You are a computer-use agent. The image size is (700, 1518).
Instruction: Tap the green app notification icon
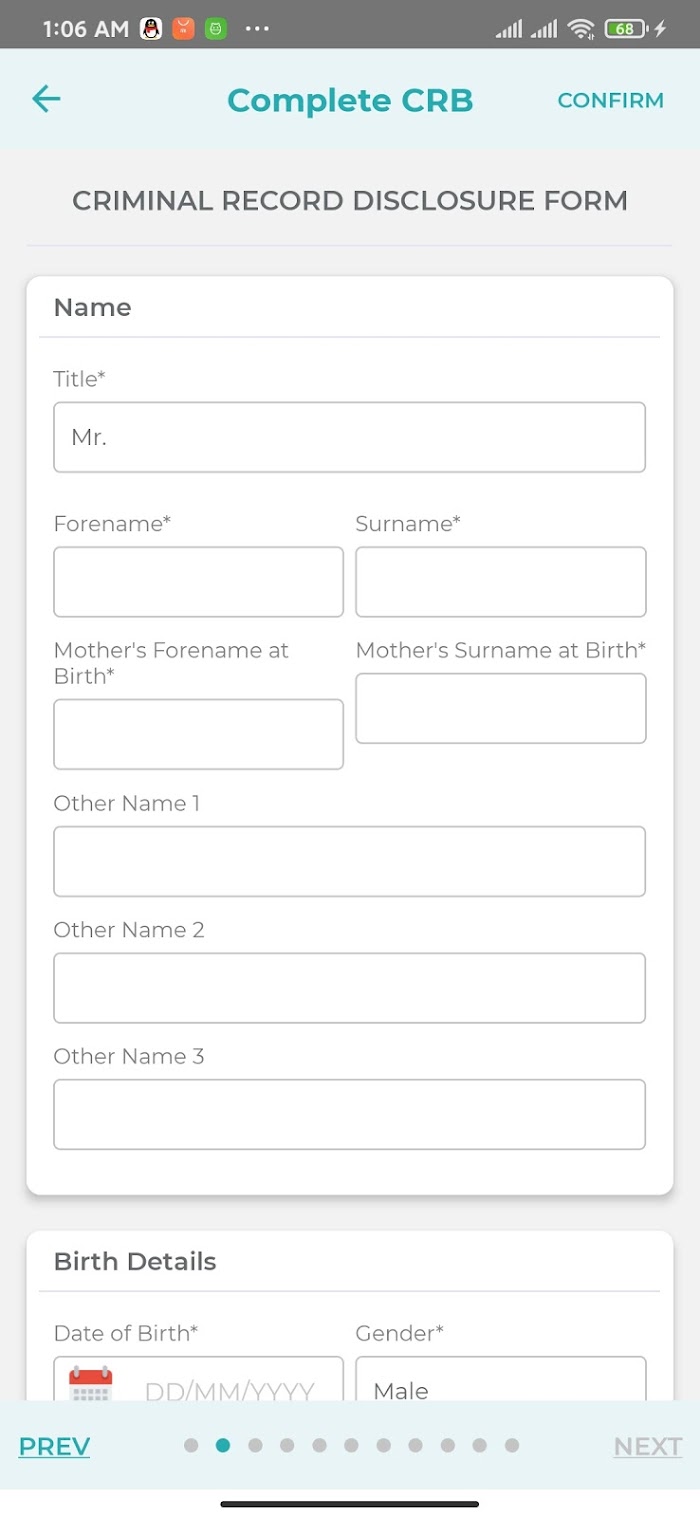click(x=215, y=29)
